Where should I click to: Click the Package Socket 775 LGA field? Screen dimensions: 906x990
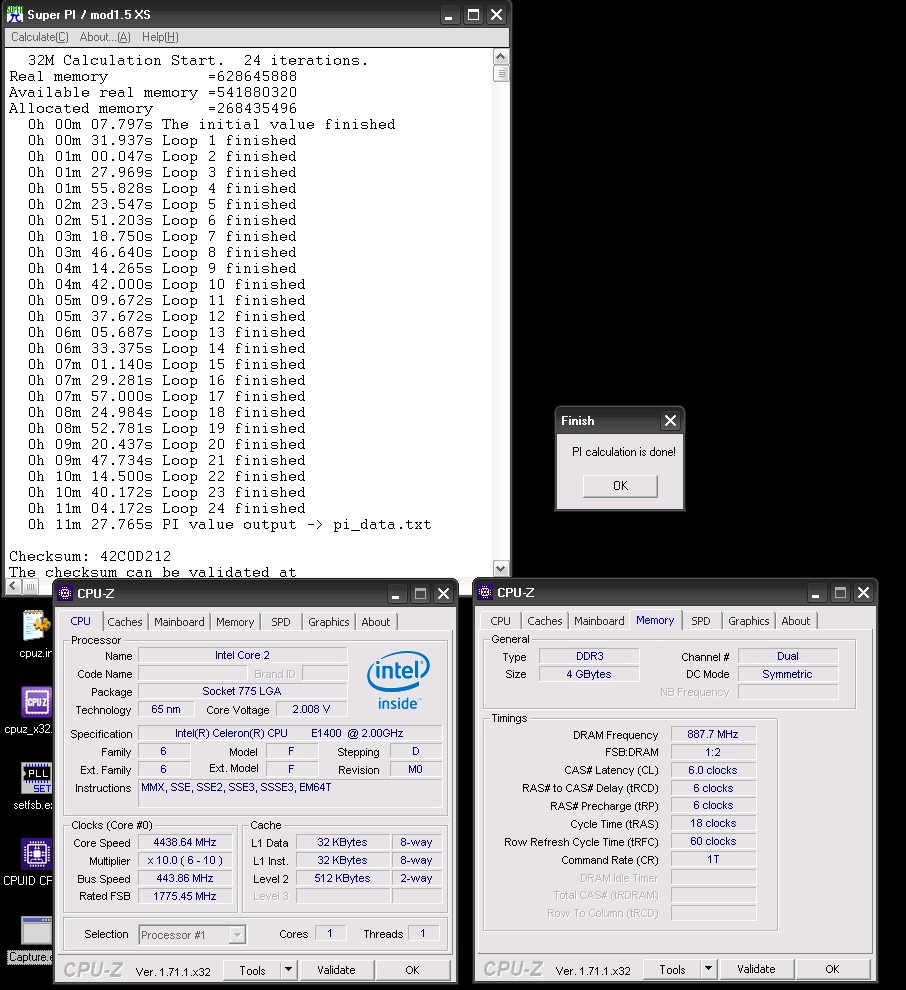242,691
